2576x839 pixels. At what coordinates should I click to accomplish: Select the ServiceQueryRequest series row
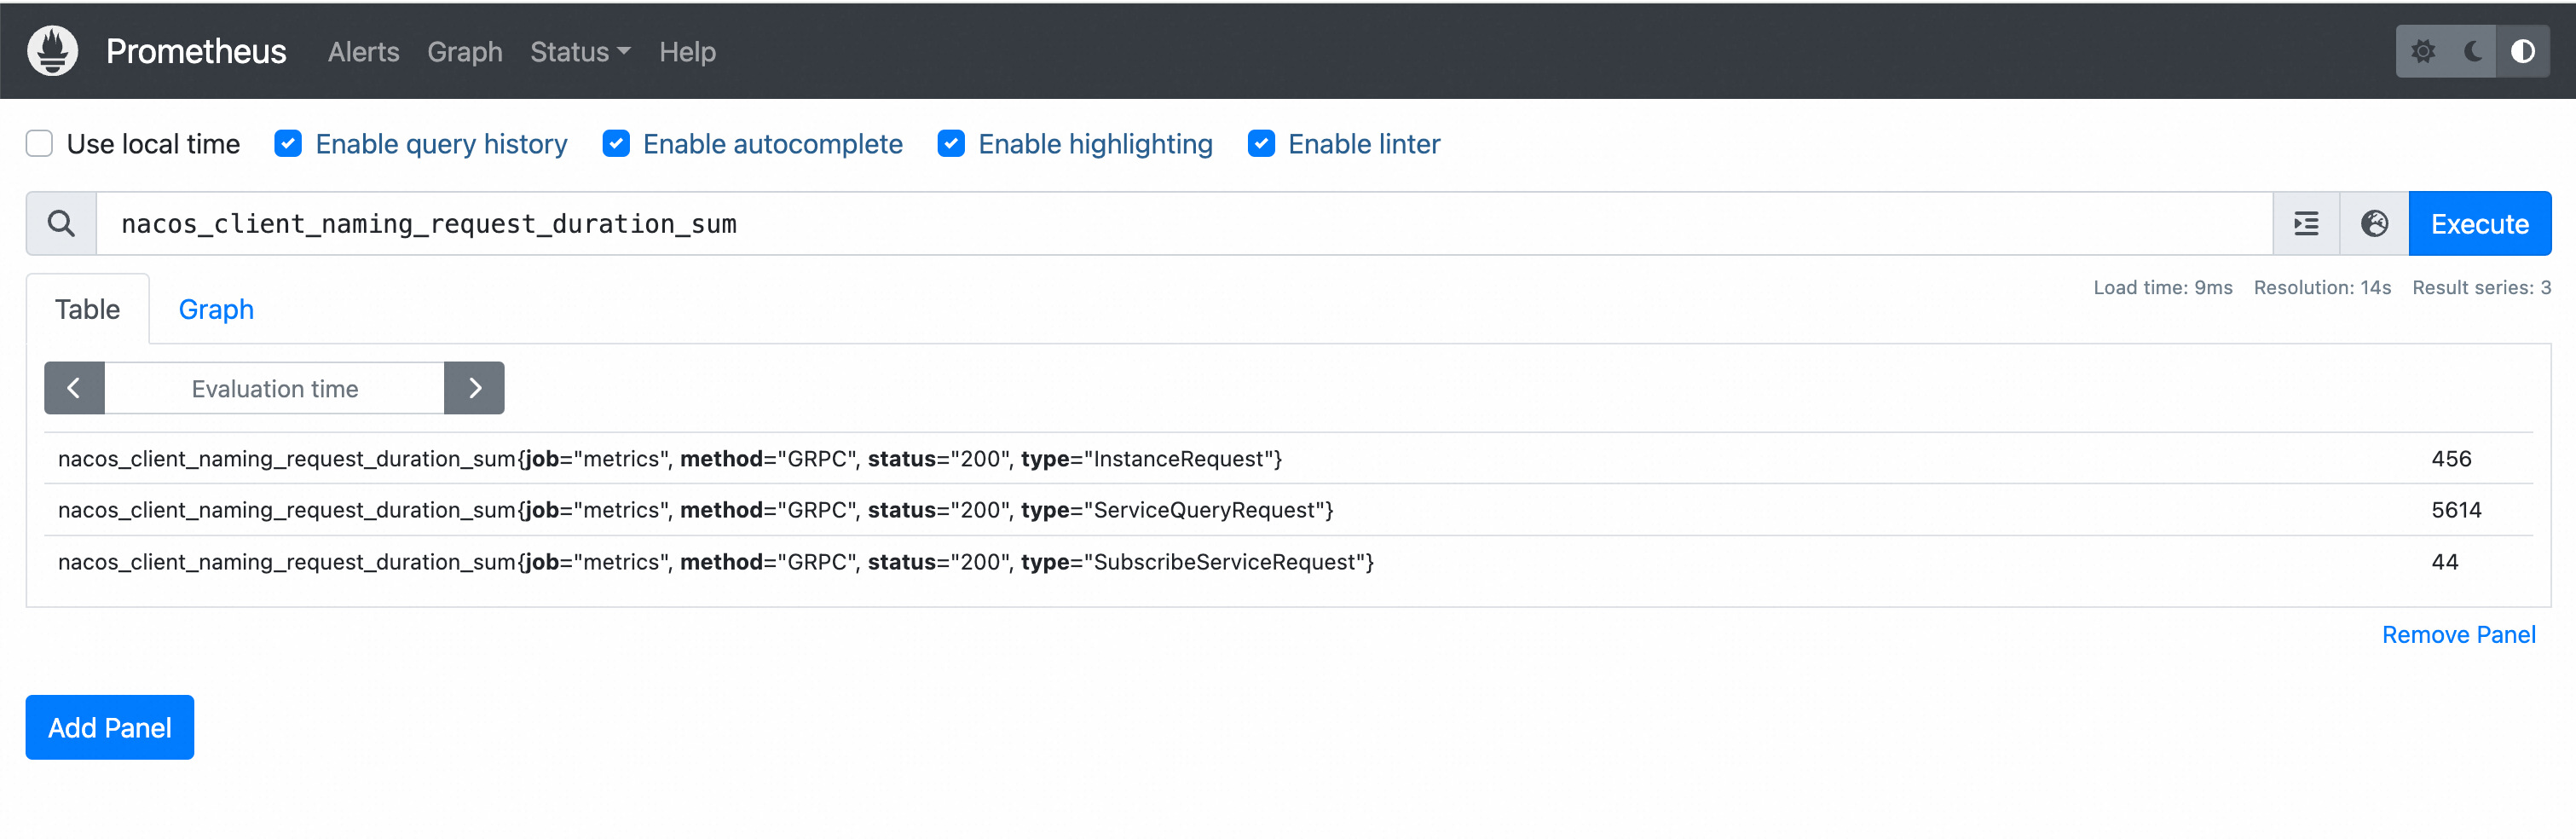(1288, 510)
